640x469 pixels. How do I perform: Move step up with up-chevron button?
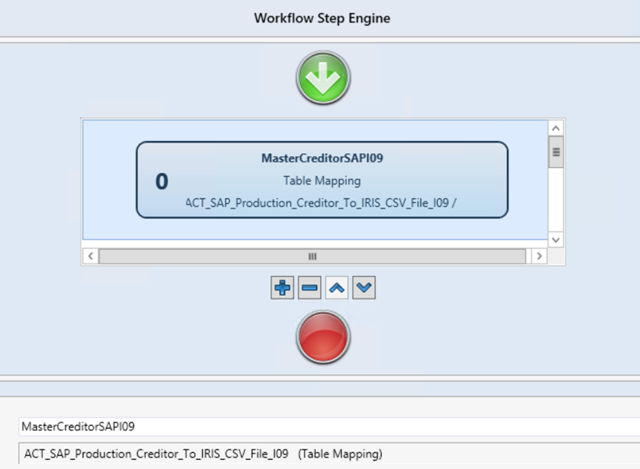coord(337,288)
